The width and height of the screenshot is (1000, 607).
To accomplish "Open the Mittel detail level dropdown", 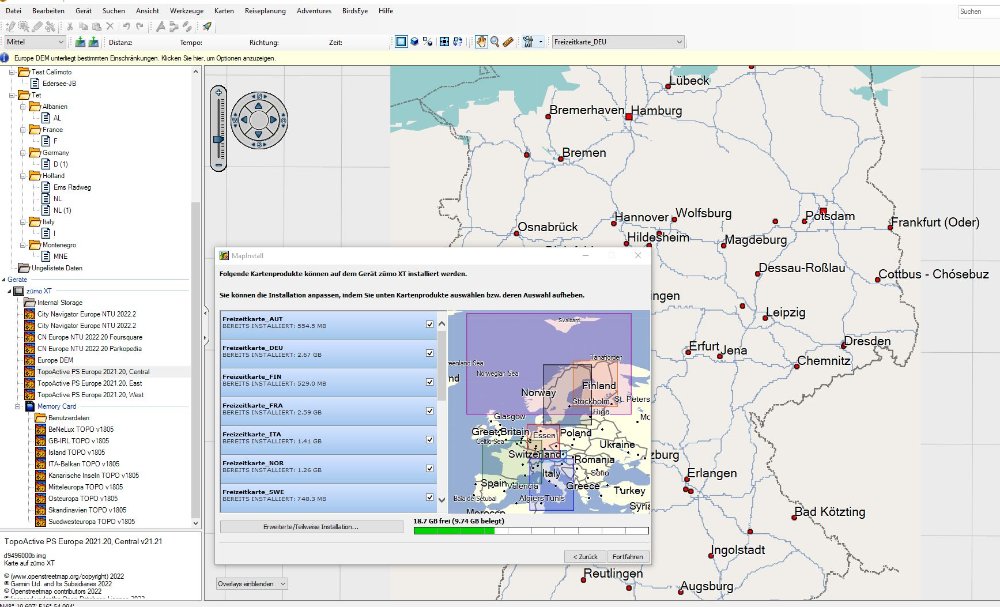I will (62, 42).
